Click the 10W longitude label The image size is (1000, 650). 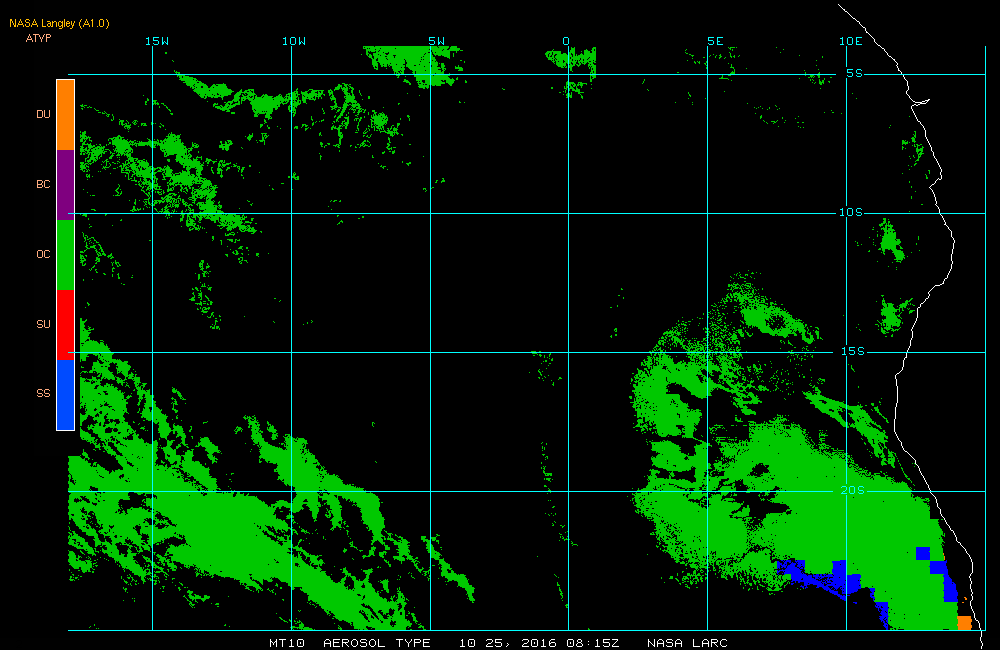click(x=294, y=41)
